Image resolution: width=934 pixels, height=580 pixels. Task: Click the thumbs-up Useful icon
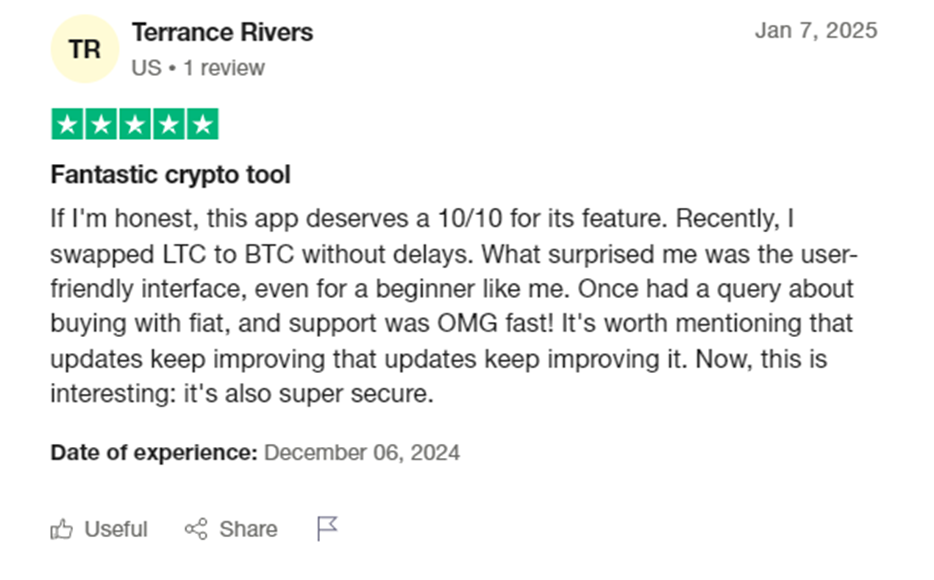(61, 529)
